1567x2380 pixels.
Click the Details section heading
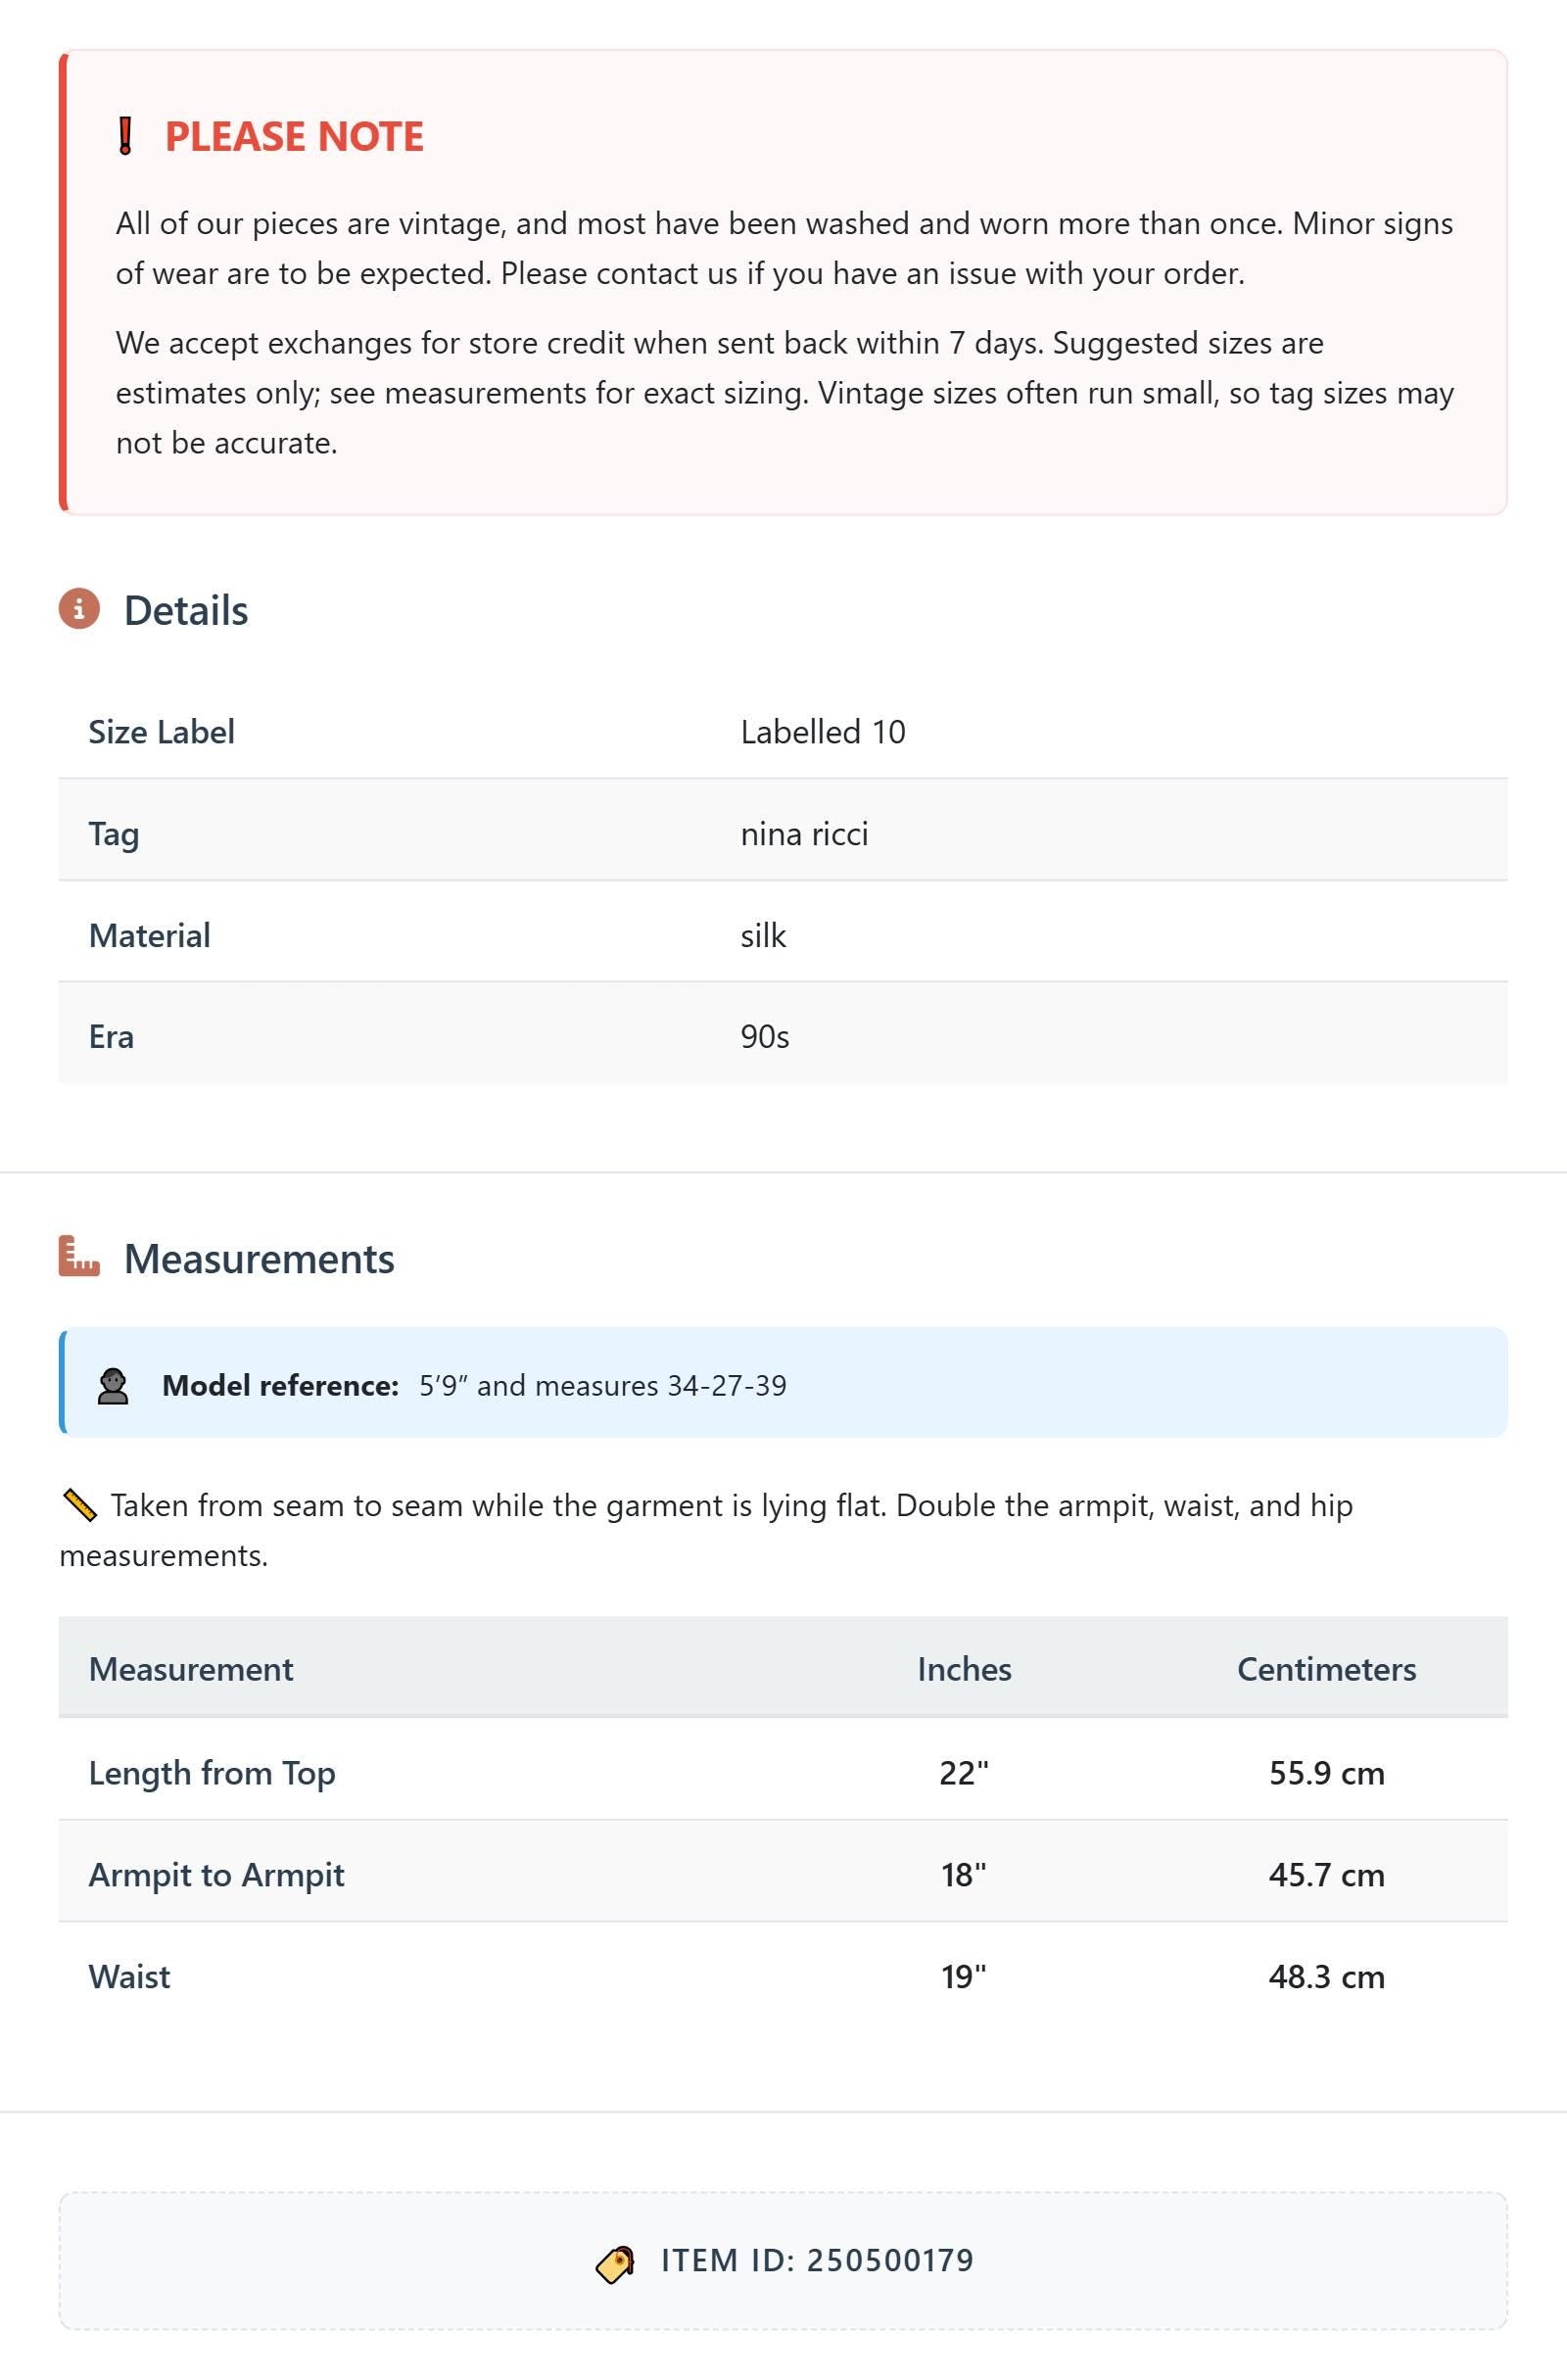point(186,610)
